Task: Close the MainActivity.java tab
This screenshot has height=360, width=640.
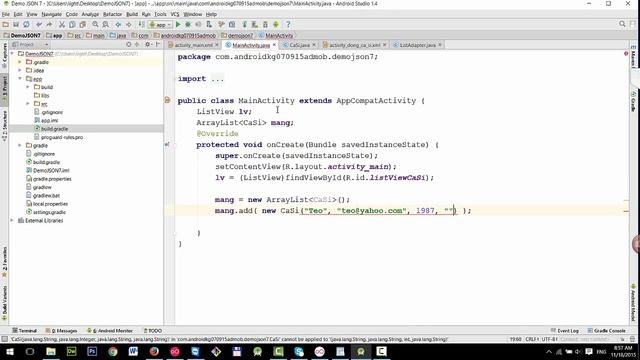Action: point(274,45)
